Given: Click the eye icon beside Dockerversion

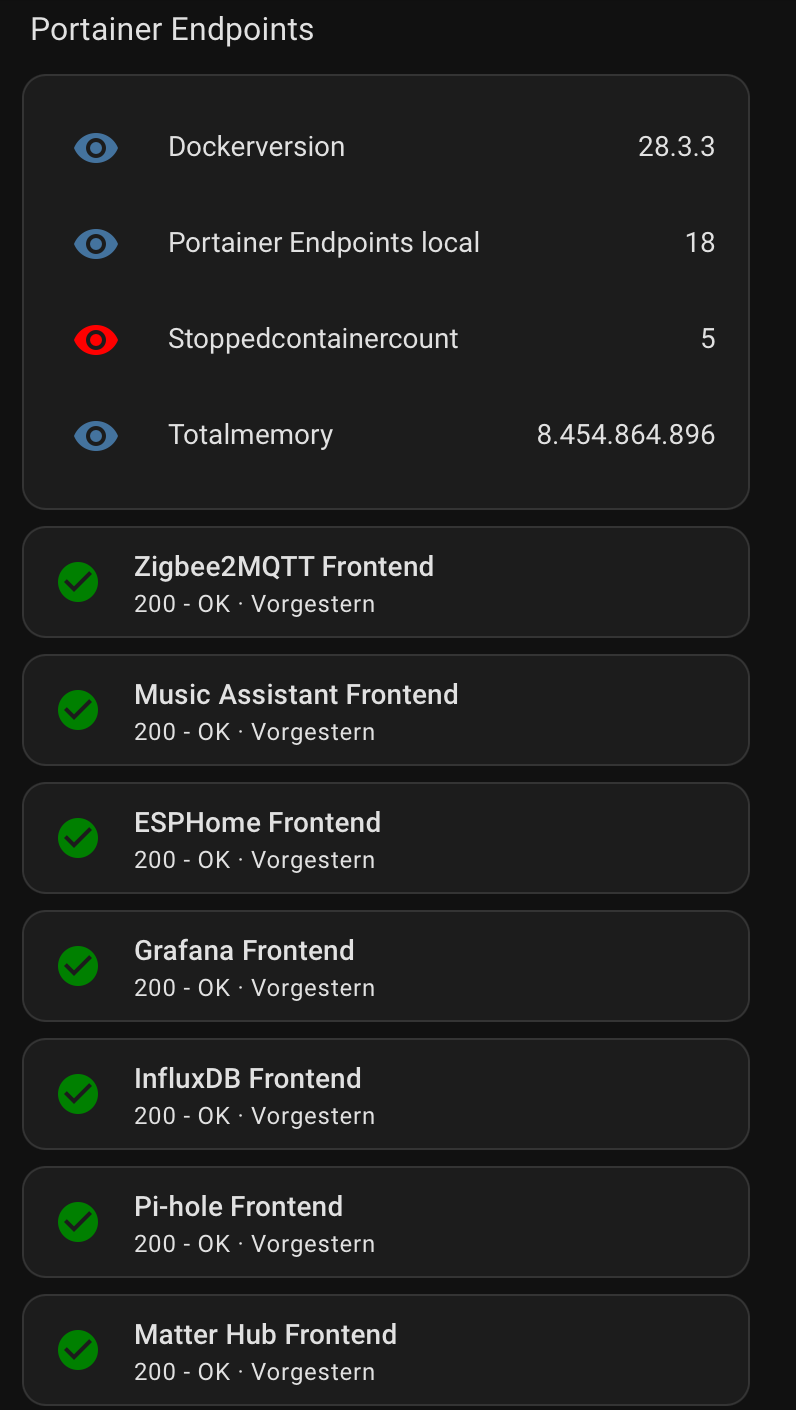Looking at the screenshot, I should (96, 148).
